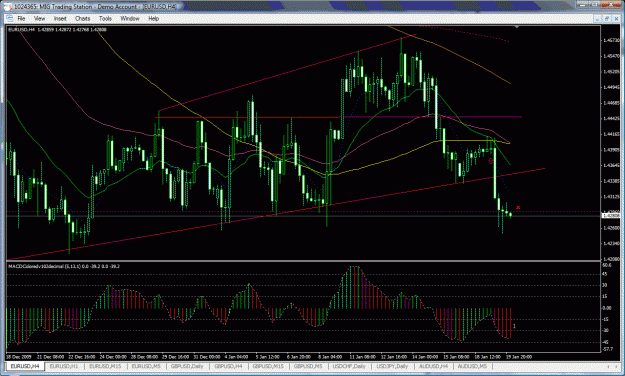
Task: Minimize the inner EURUSD chart window
Action: coord(598,18)
